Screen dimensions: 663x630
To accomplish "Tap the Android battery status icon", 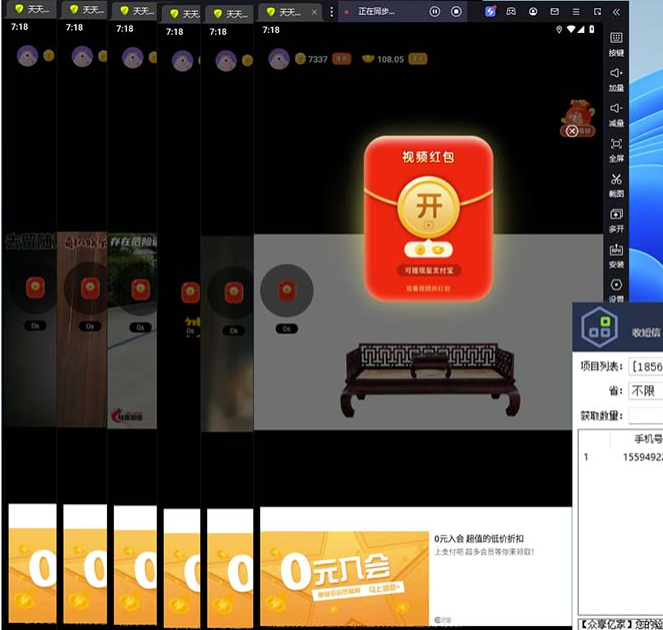I will tap(592, 29).
